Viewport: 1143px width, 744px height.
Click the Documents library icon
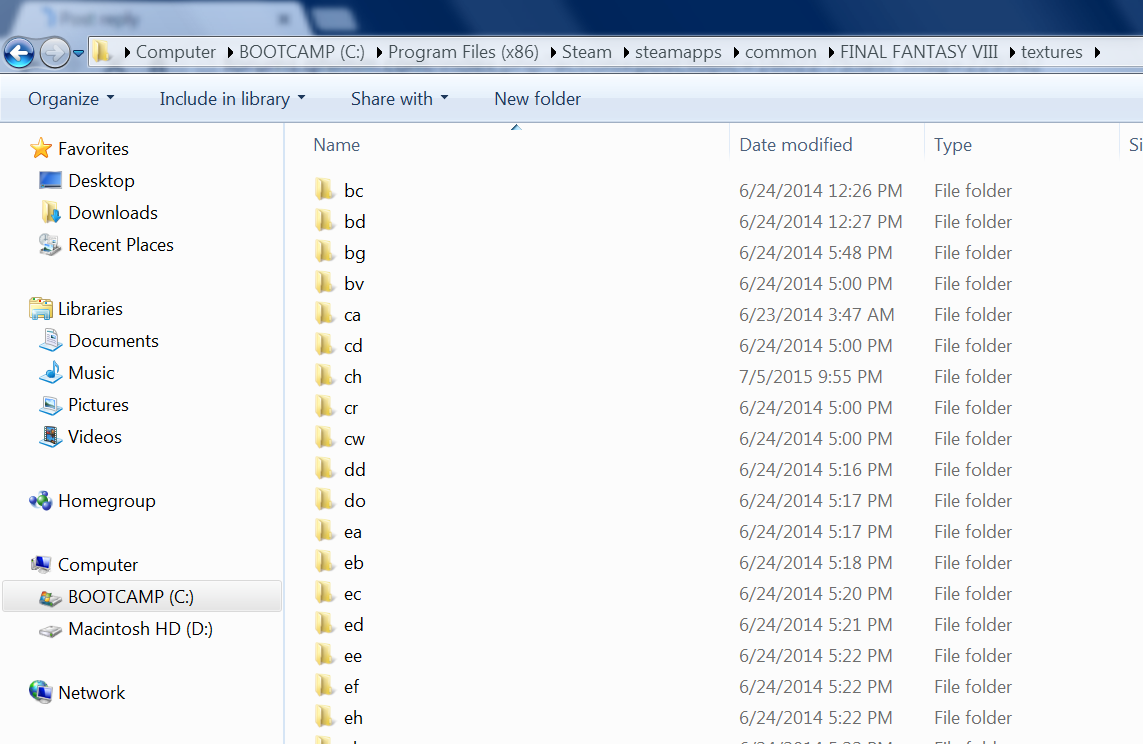[x=50, y=340]
